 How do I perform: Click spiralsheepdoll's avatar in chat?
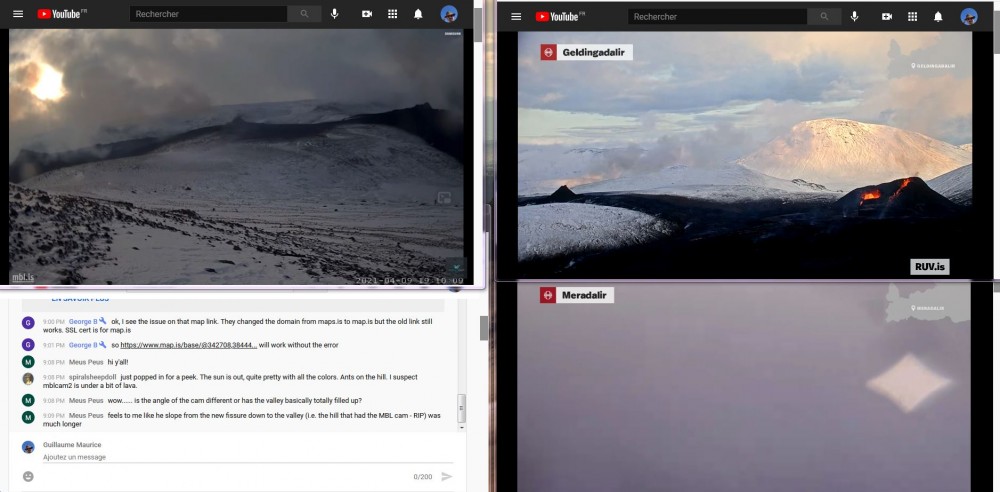pos(28,379)
